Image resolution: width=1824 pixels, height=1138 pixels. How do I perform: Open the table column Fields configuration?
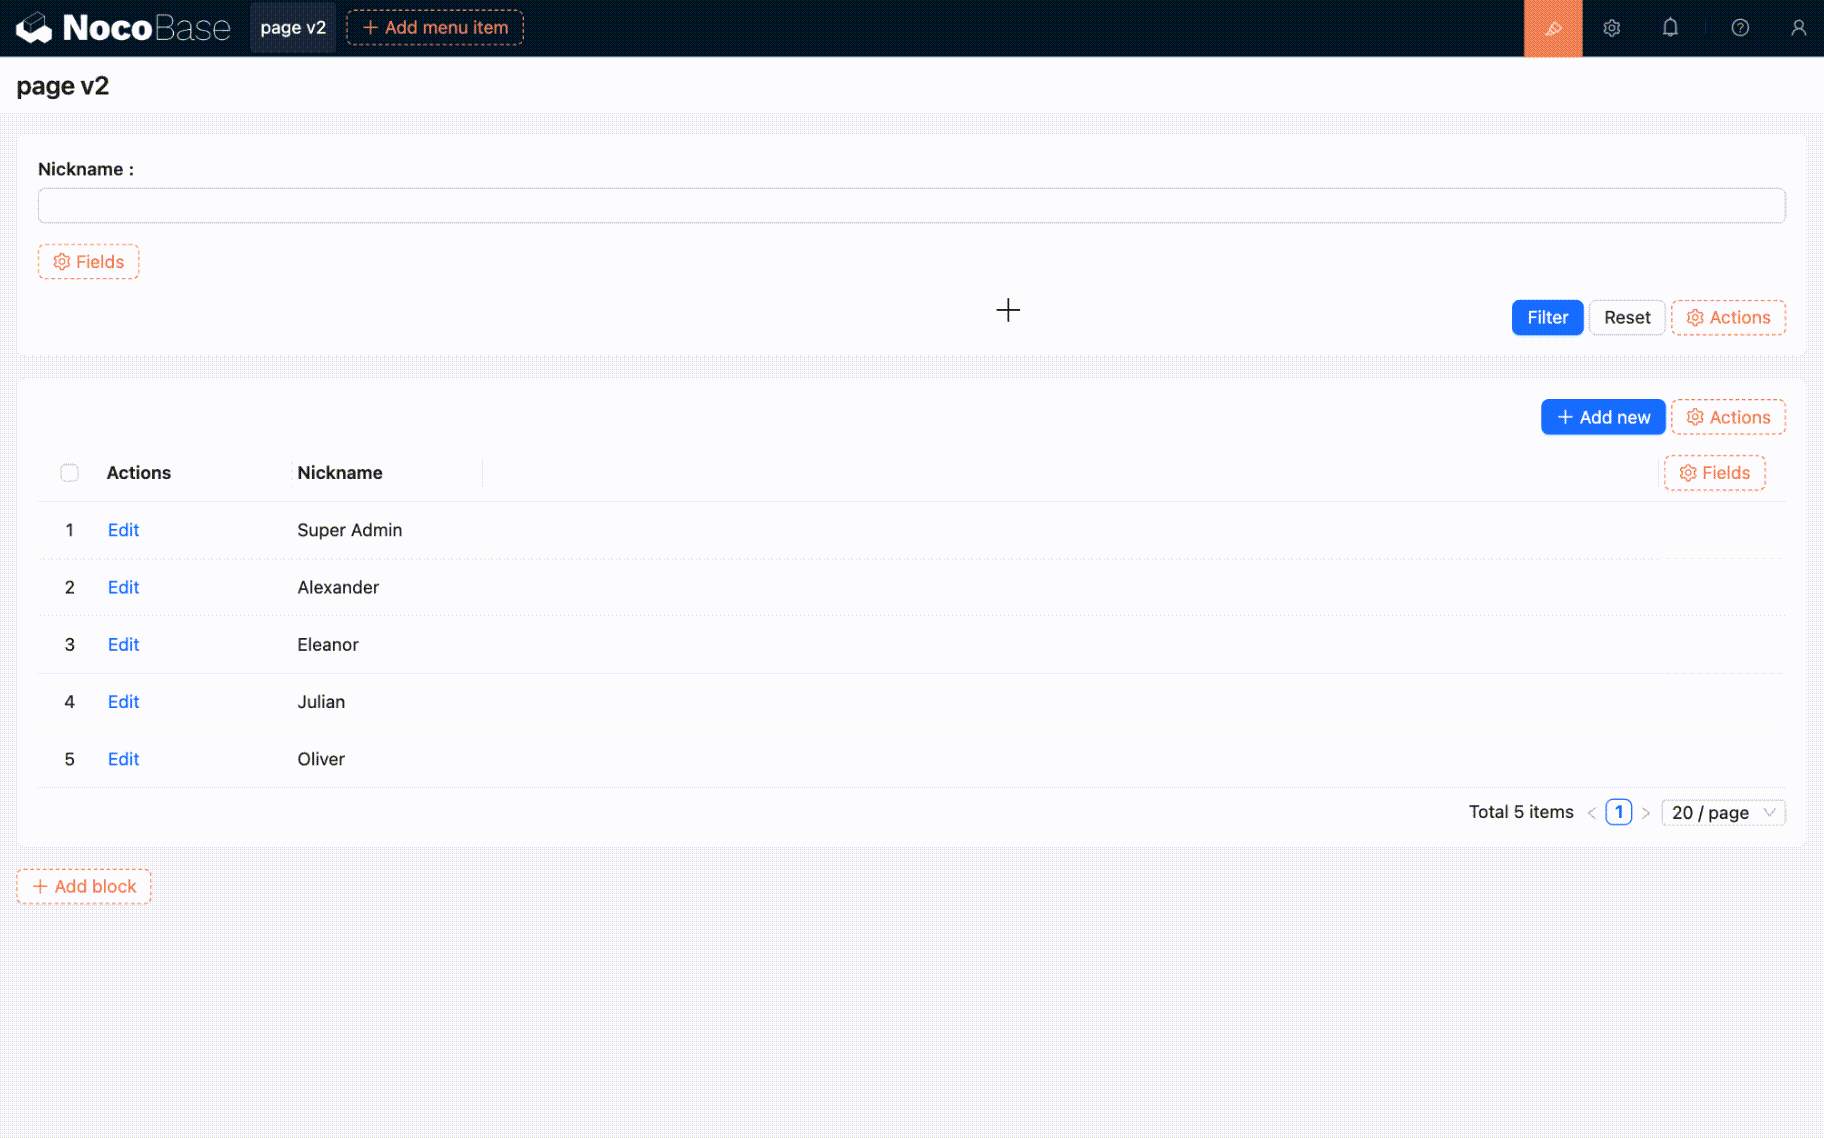click(x=1714, y=473)
